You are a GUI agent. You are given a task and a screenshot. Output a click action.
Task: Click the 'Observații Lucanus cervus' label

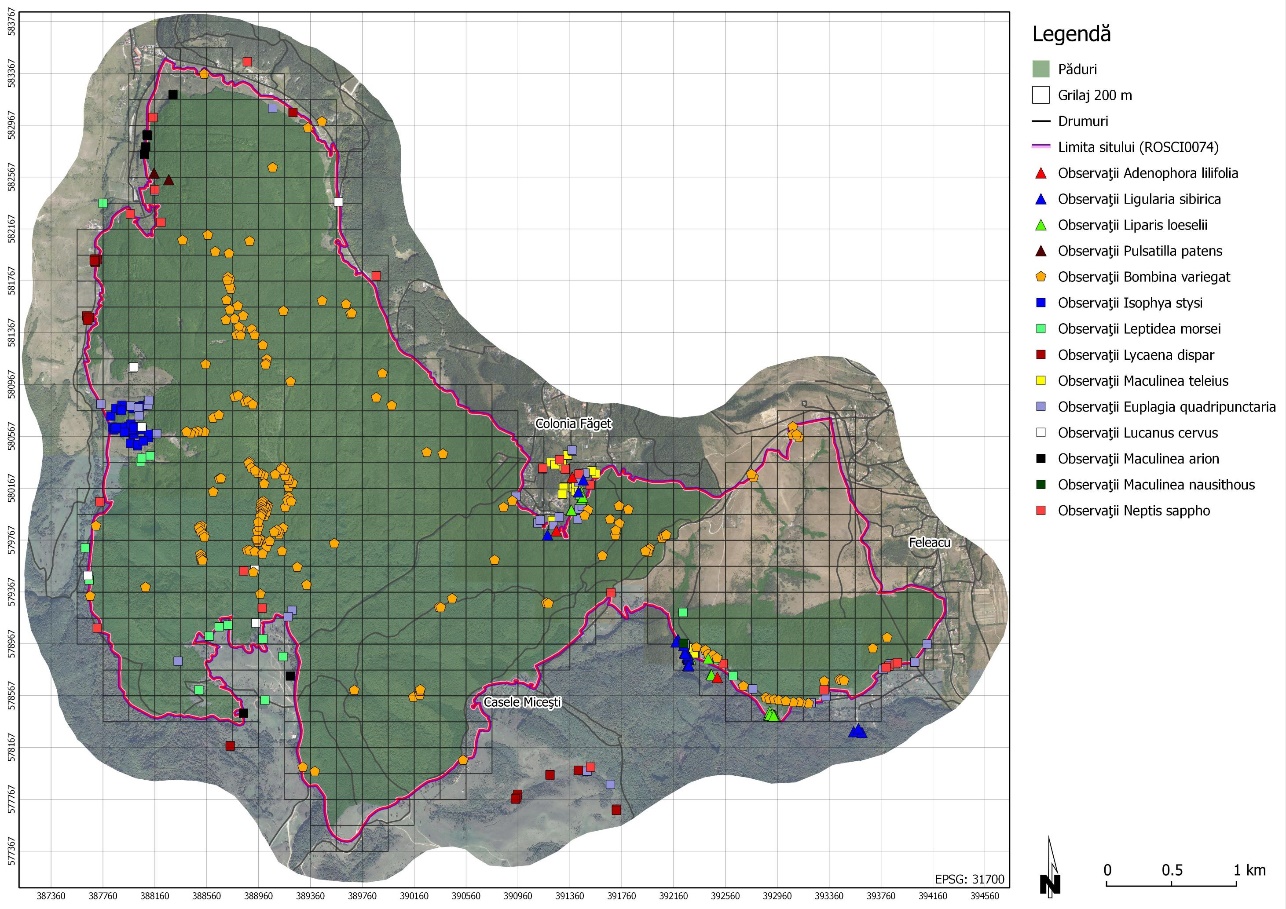coord(1138,433)
